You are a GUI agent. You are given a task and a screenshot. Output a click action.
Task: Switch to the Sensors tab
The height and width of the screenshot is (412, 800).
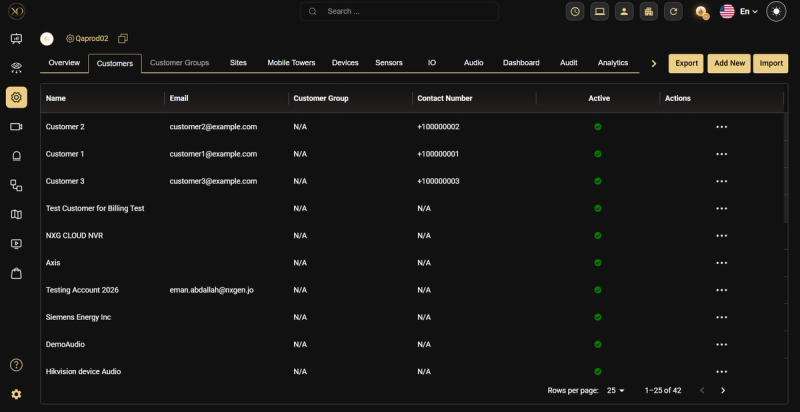coord(389,63)
